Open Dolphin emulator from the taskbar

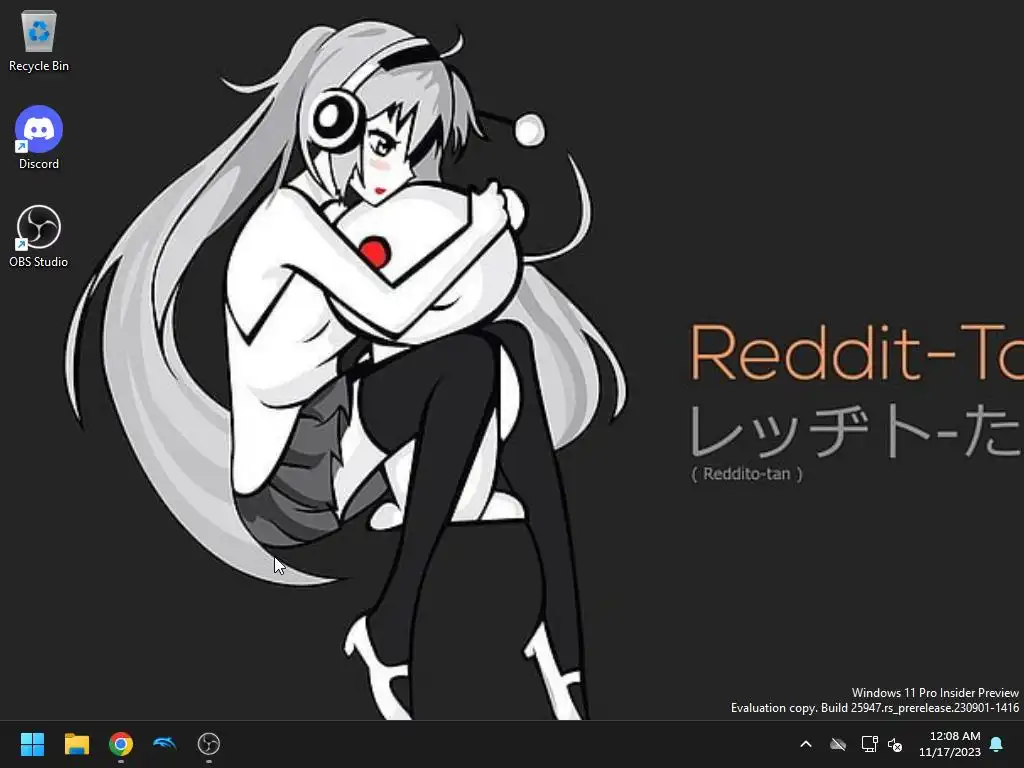point(165,744)
